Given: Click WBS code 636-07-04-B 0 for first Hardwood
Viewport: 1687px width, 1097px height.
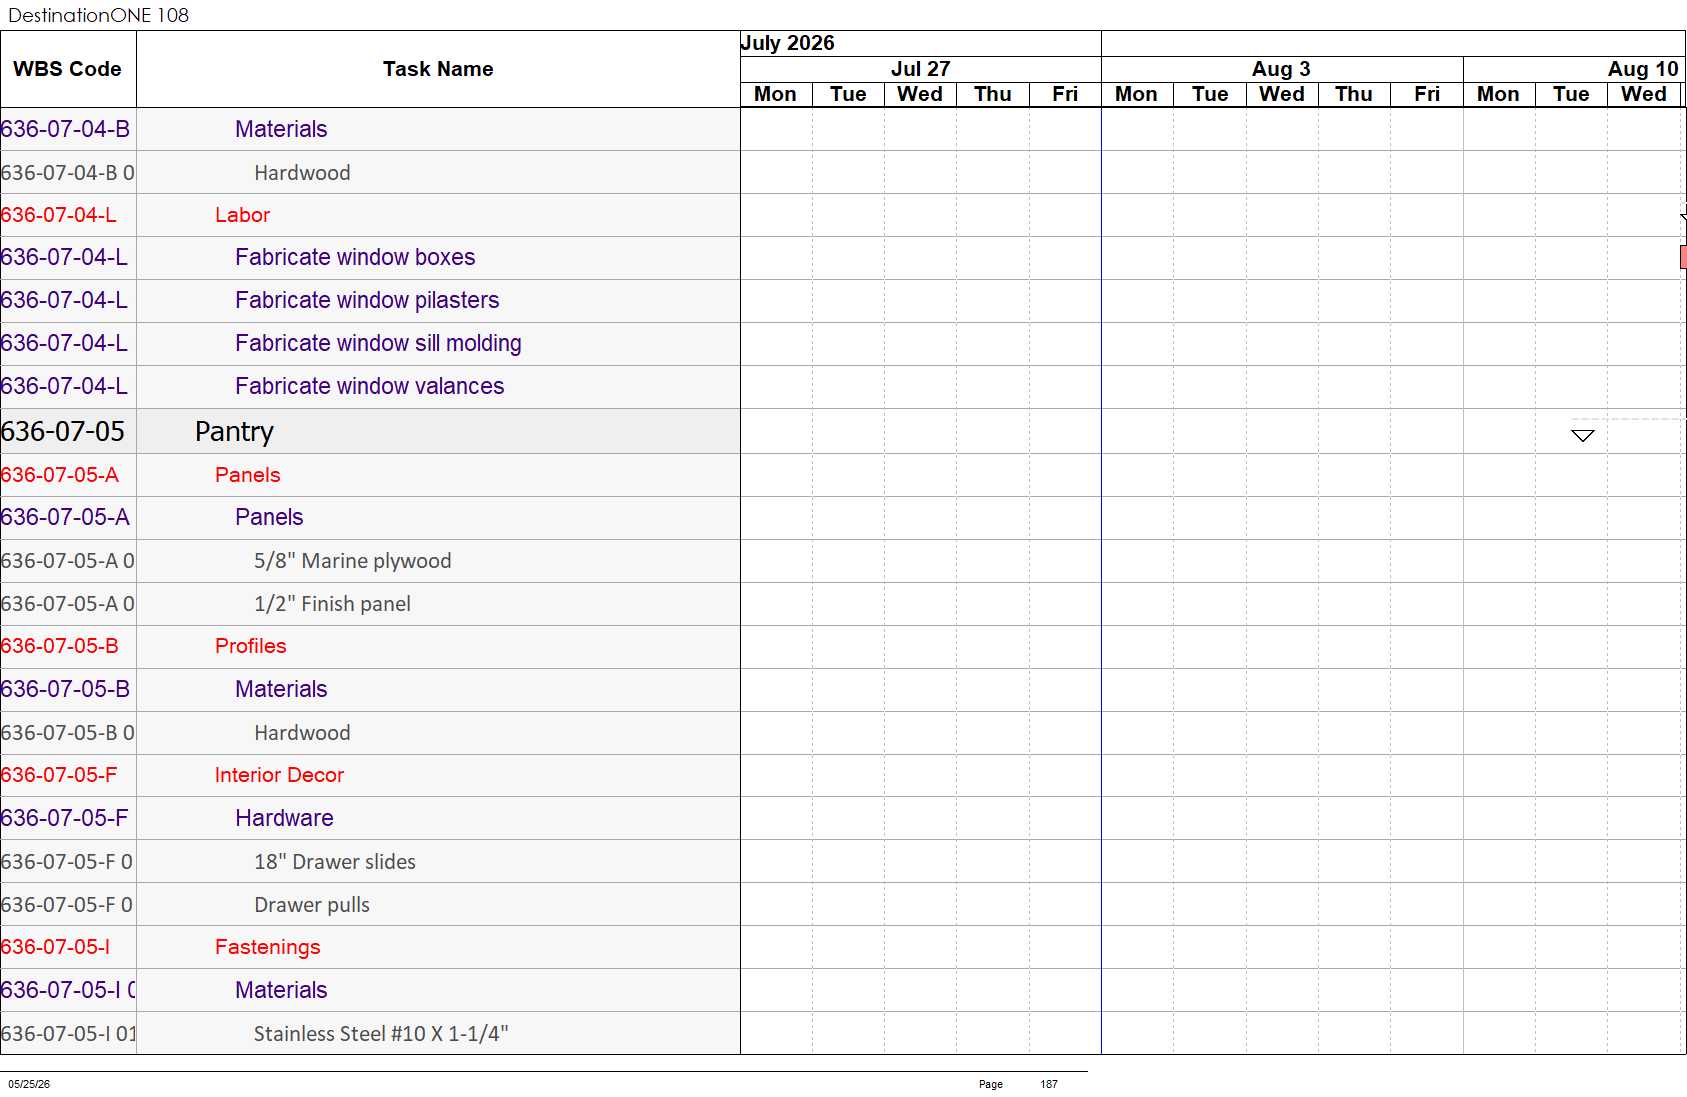Looking at the screenshot, I should [x=68, y=173].
